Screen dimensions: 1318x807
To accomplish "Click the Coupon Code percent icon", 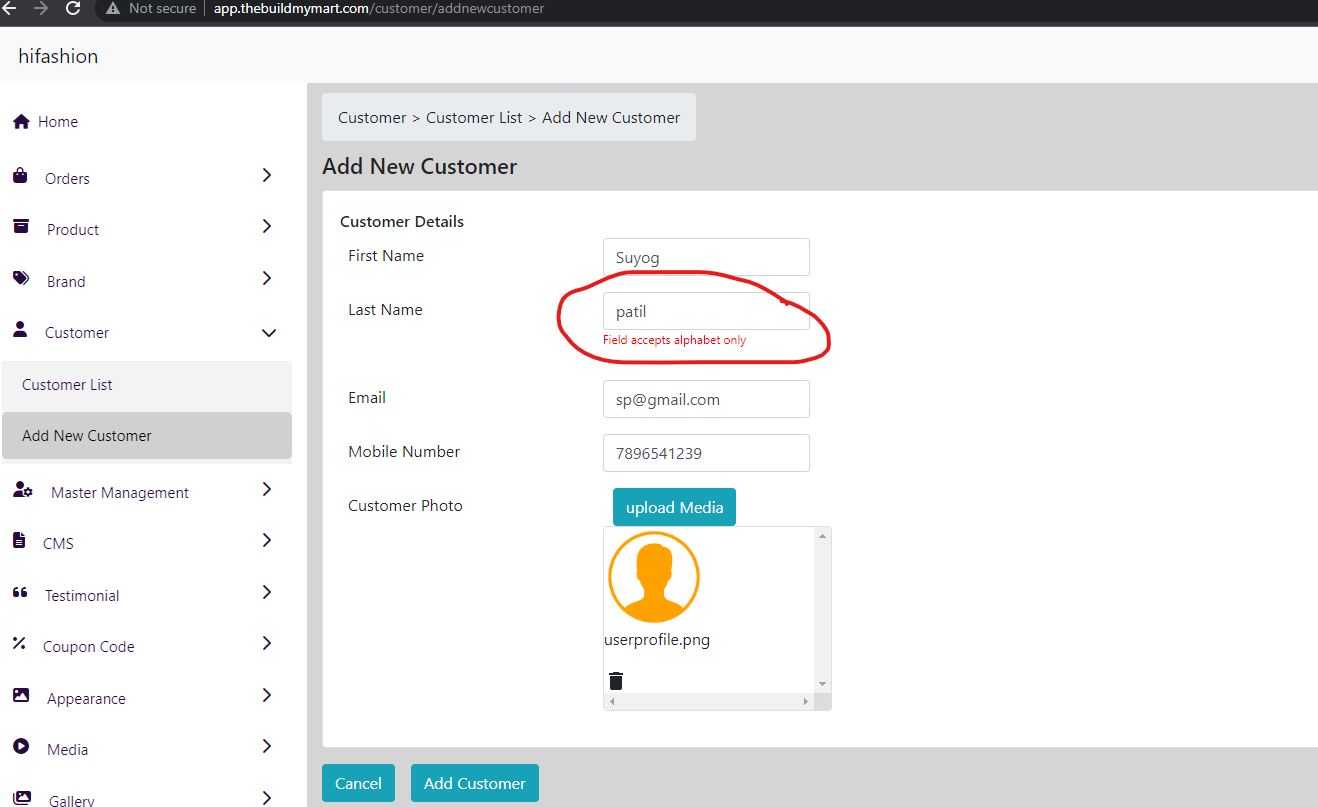I will click(19, 643).
